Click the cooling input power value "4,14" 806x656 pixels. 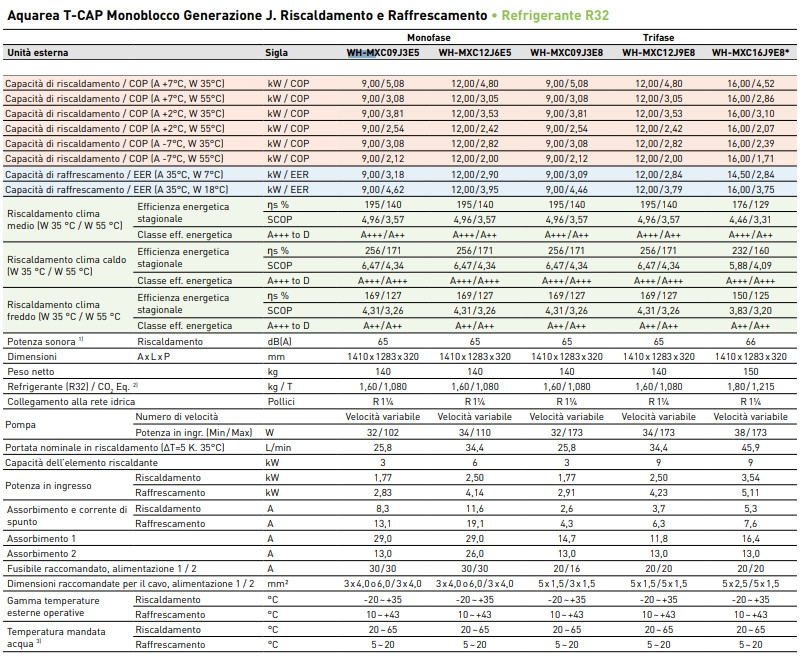pyautogui.click(x=475, y=493)
